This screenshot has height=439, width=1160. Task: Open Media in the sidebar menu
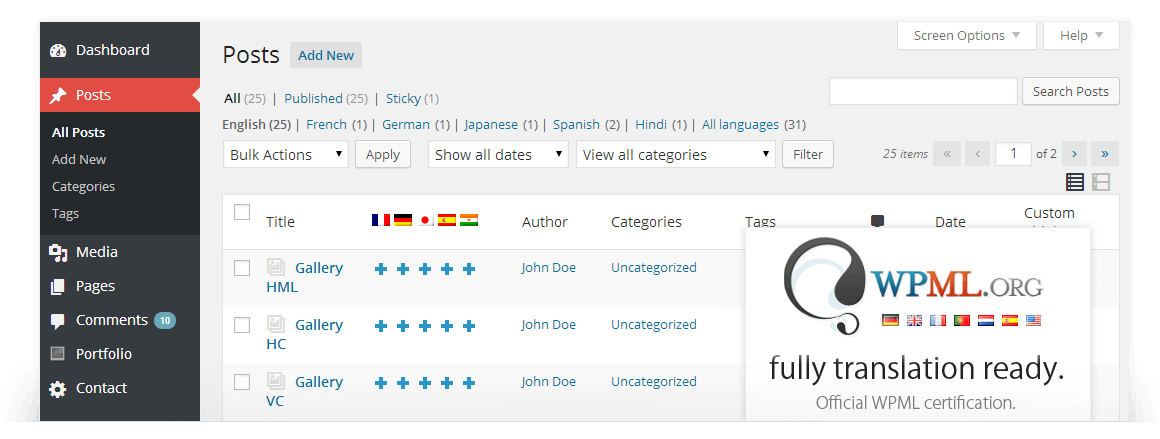tap(97, 252)
